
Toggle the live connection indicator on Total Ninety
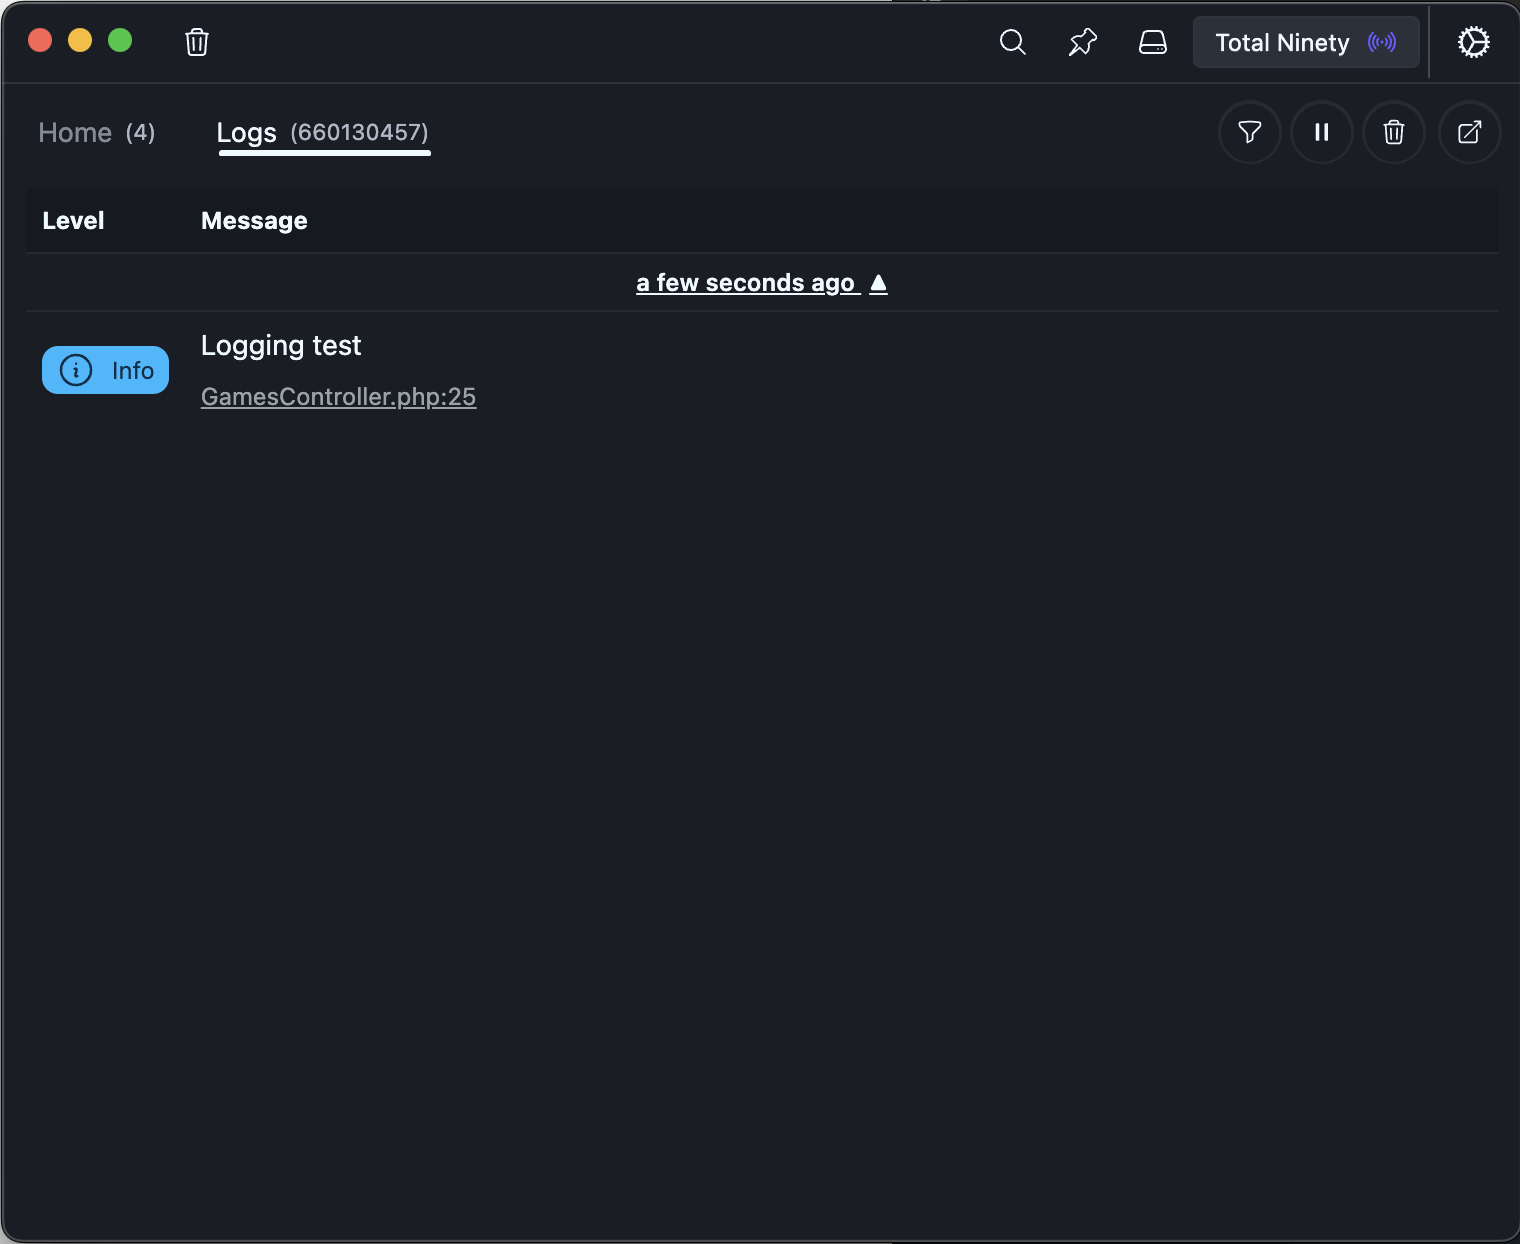[1382, 42]
